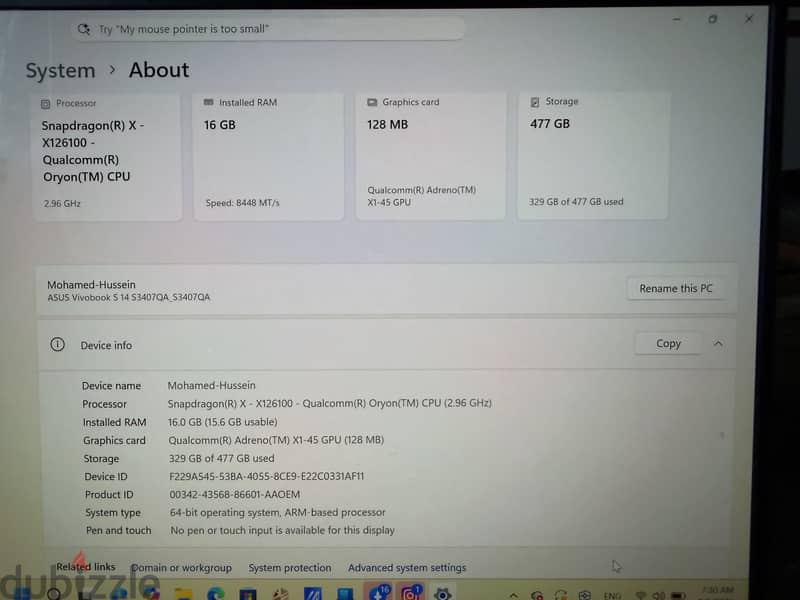Collapse the Device info section

[718, 343]
